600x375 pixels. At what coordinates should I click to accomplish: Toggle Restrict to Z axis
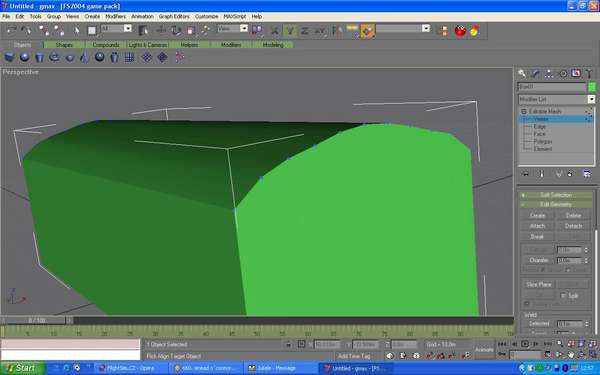pyautogui.click(x=305, y=30)
